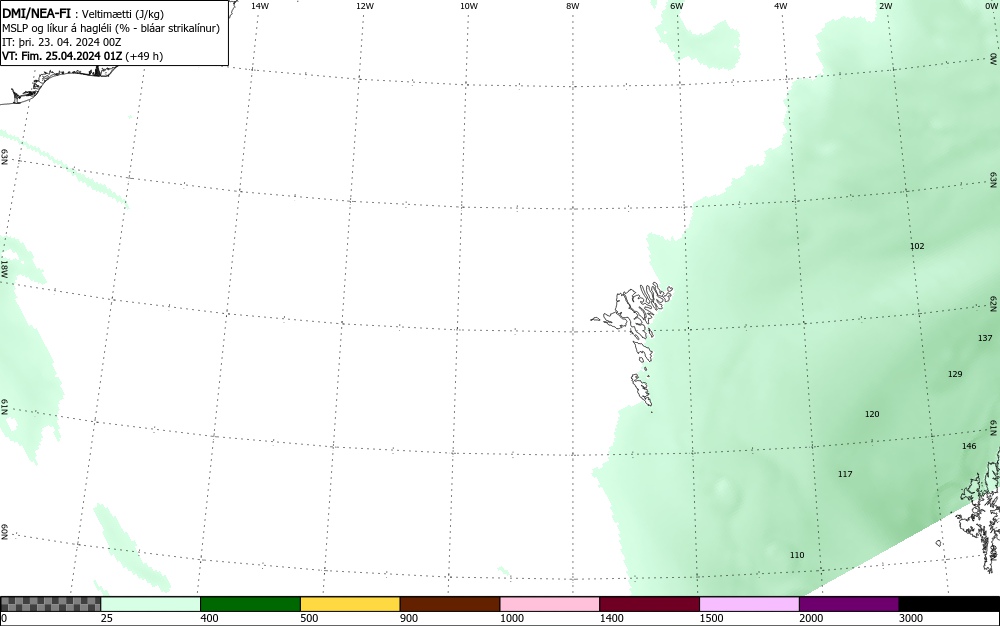Click the 4W longitude label
Viewport: 1000px width, 626px height.
781,6
